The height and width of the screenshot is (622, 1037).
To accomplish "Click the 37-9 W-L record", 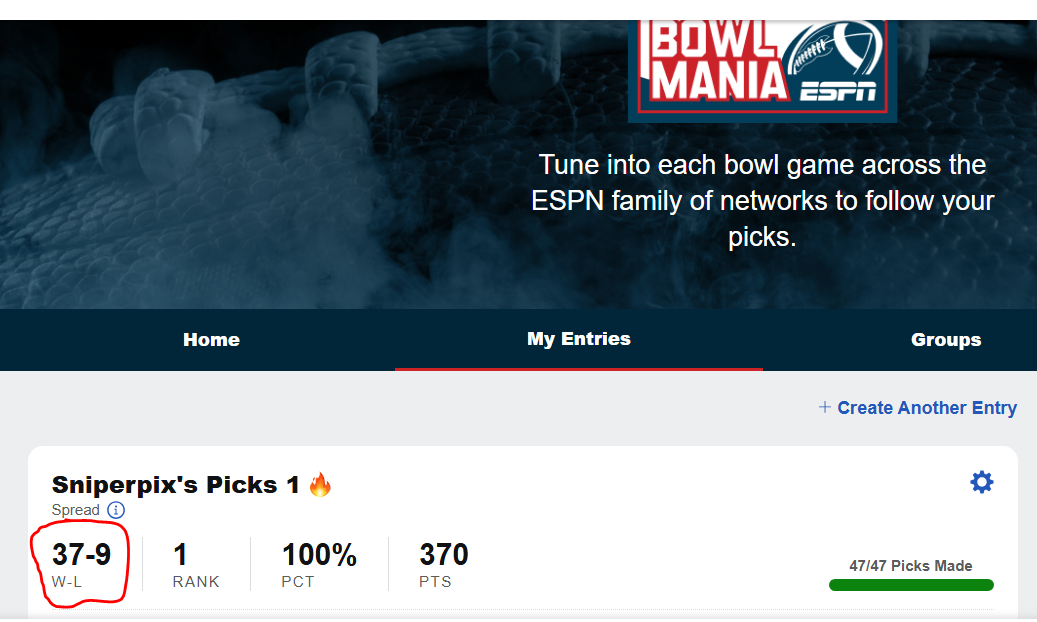I will click(x=81, y=555).
